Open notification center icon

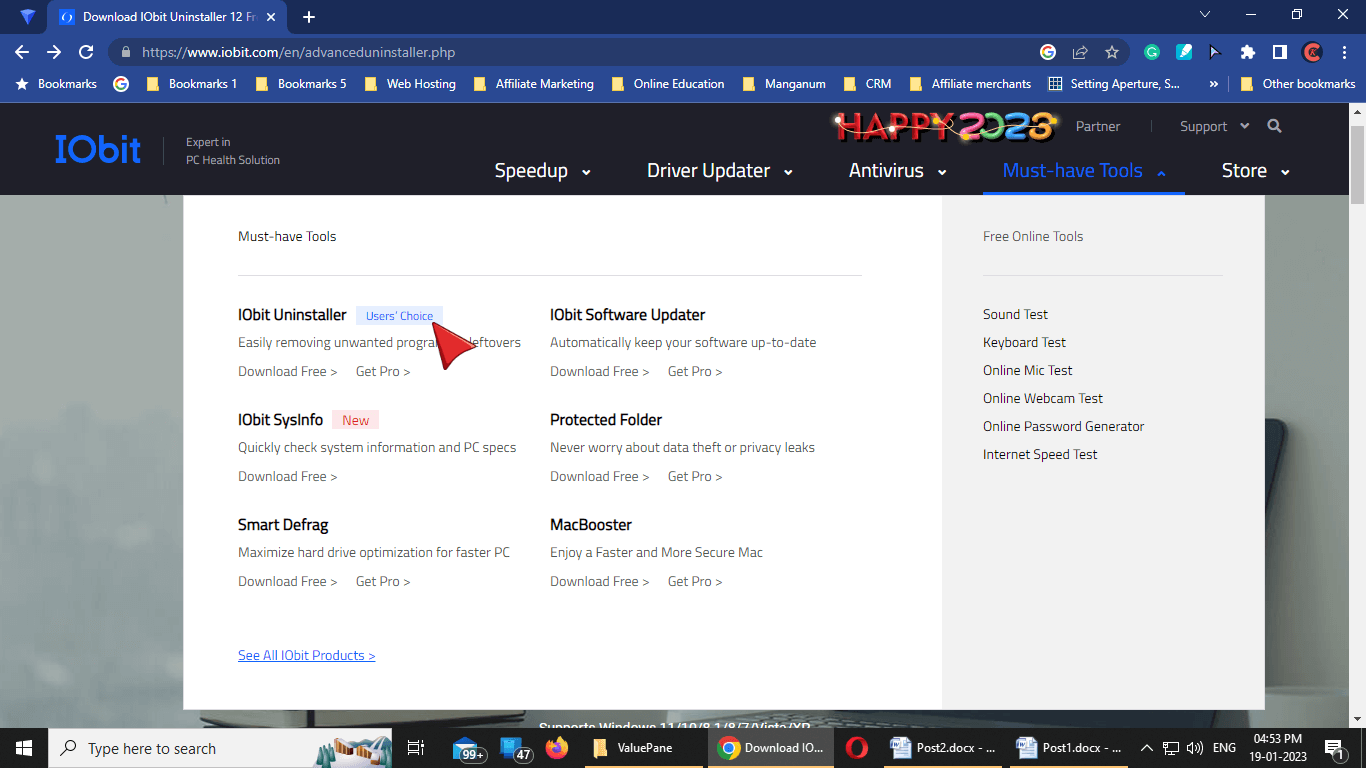click(1333, 748)
